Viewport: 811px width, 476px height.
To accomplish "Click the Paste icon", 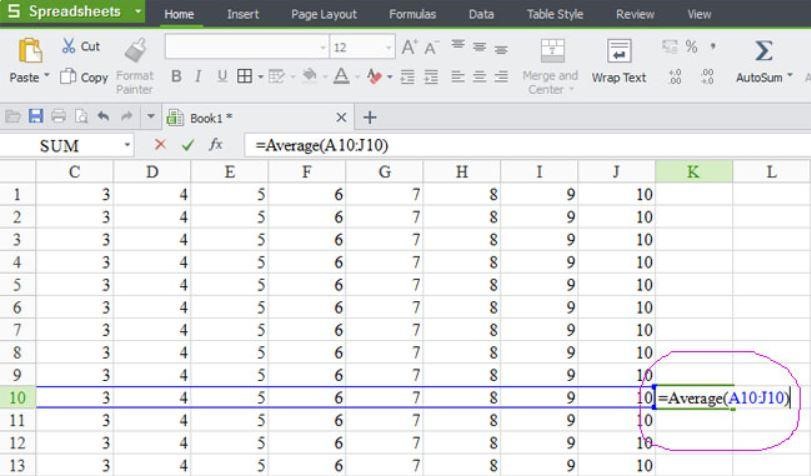I will [30, 50].
